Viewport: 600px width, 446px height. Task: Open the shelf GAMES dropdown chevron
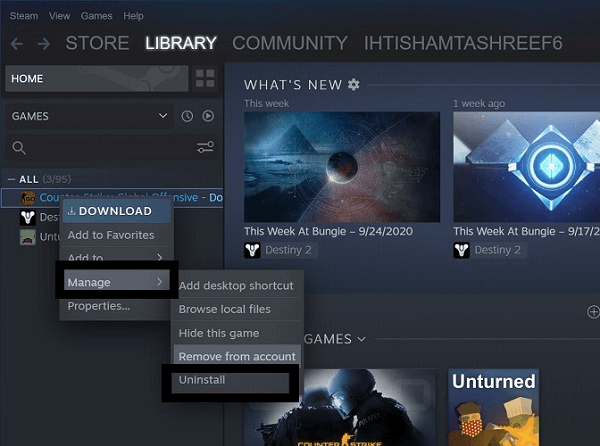[361, 339]
